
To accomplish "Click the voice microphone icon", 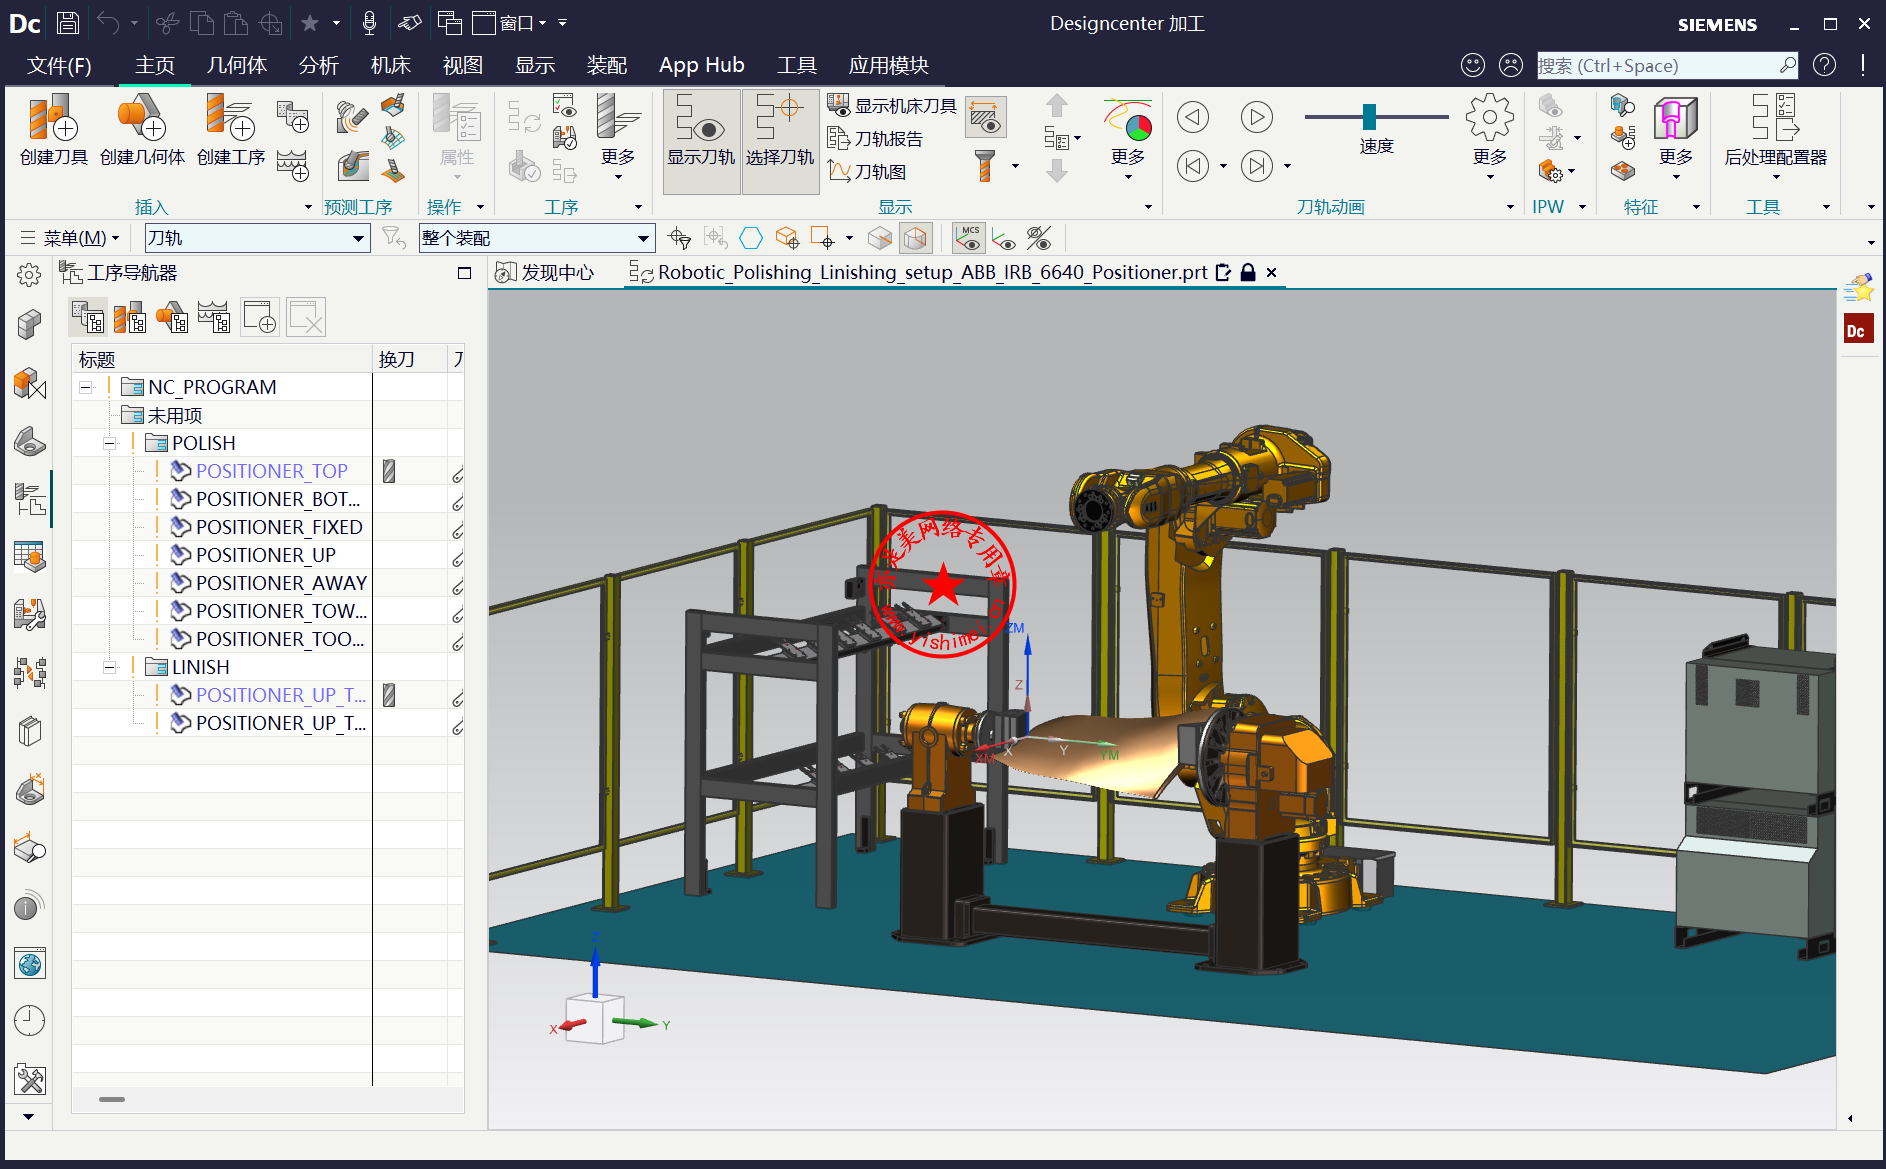I will (369, 22).
